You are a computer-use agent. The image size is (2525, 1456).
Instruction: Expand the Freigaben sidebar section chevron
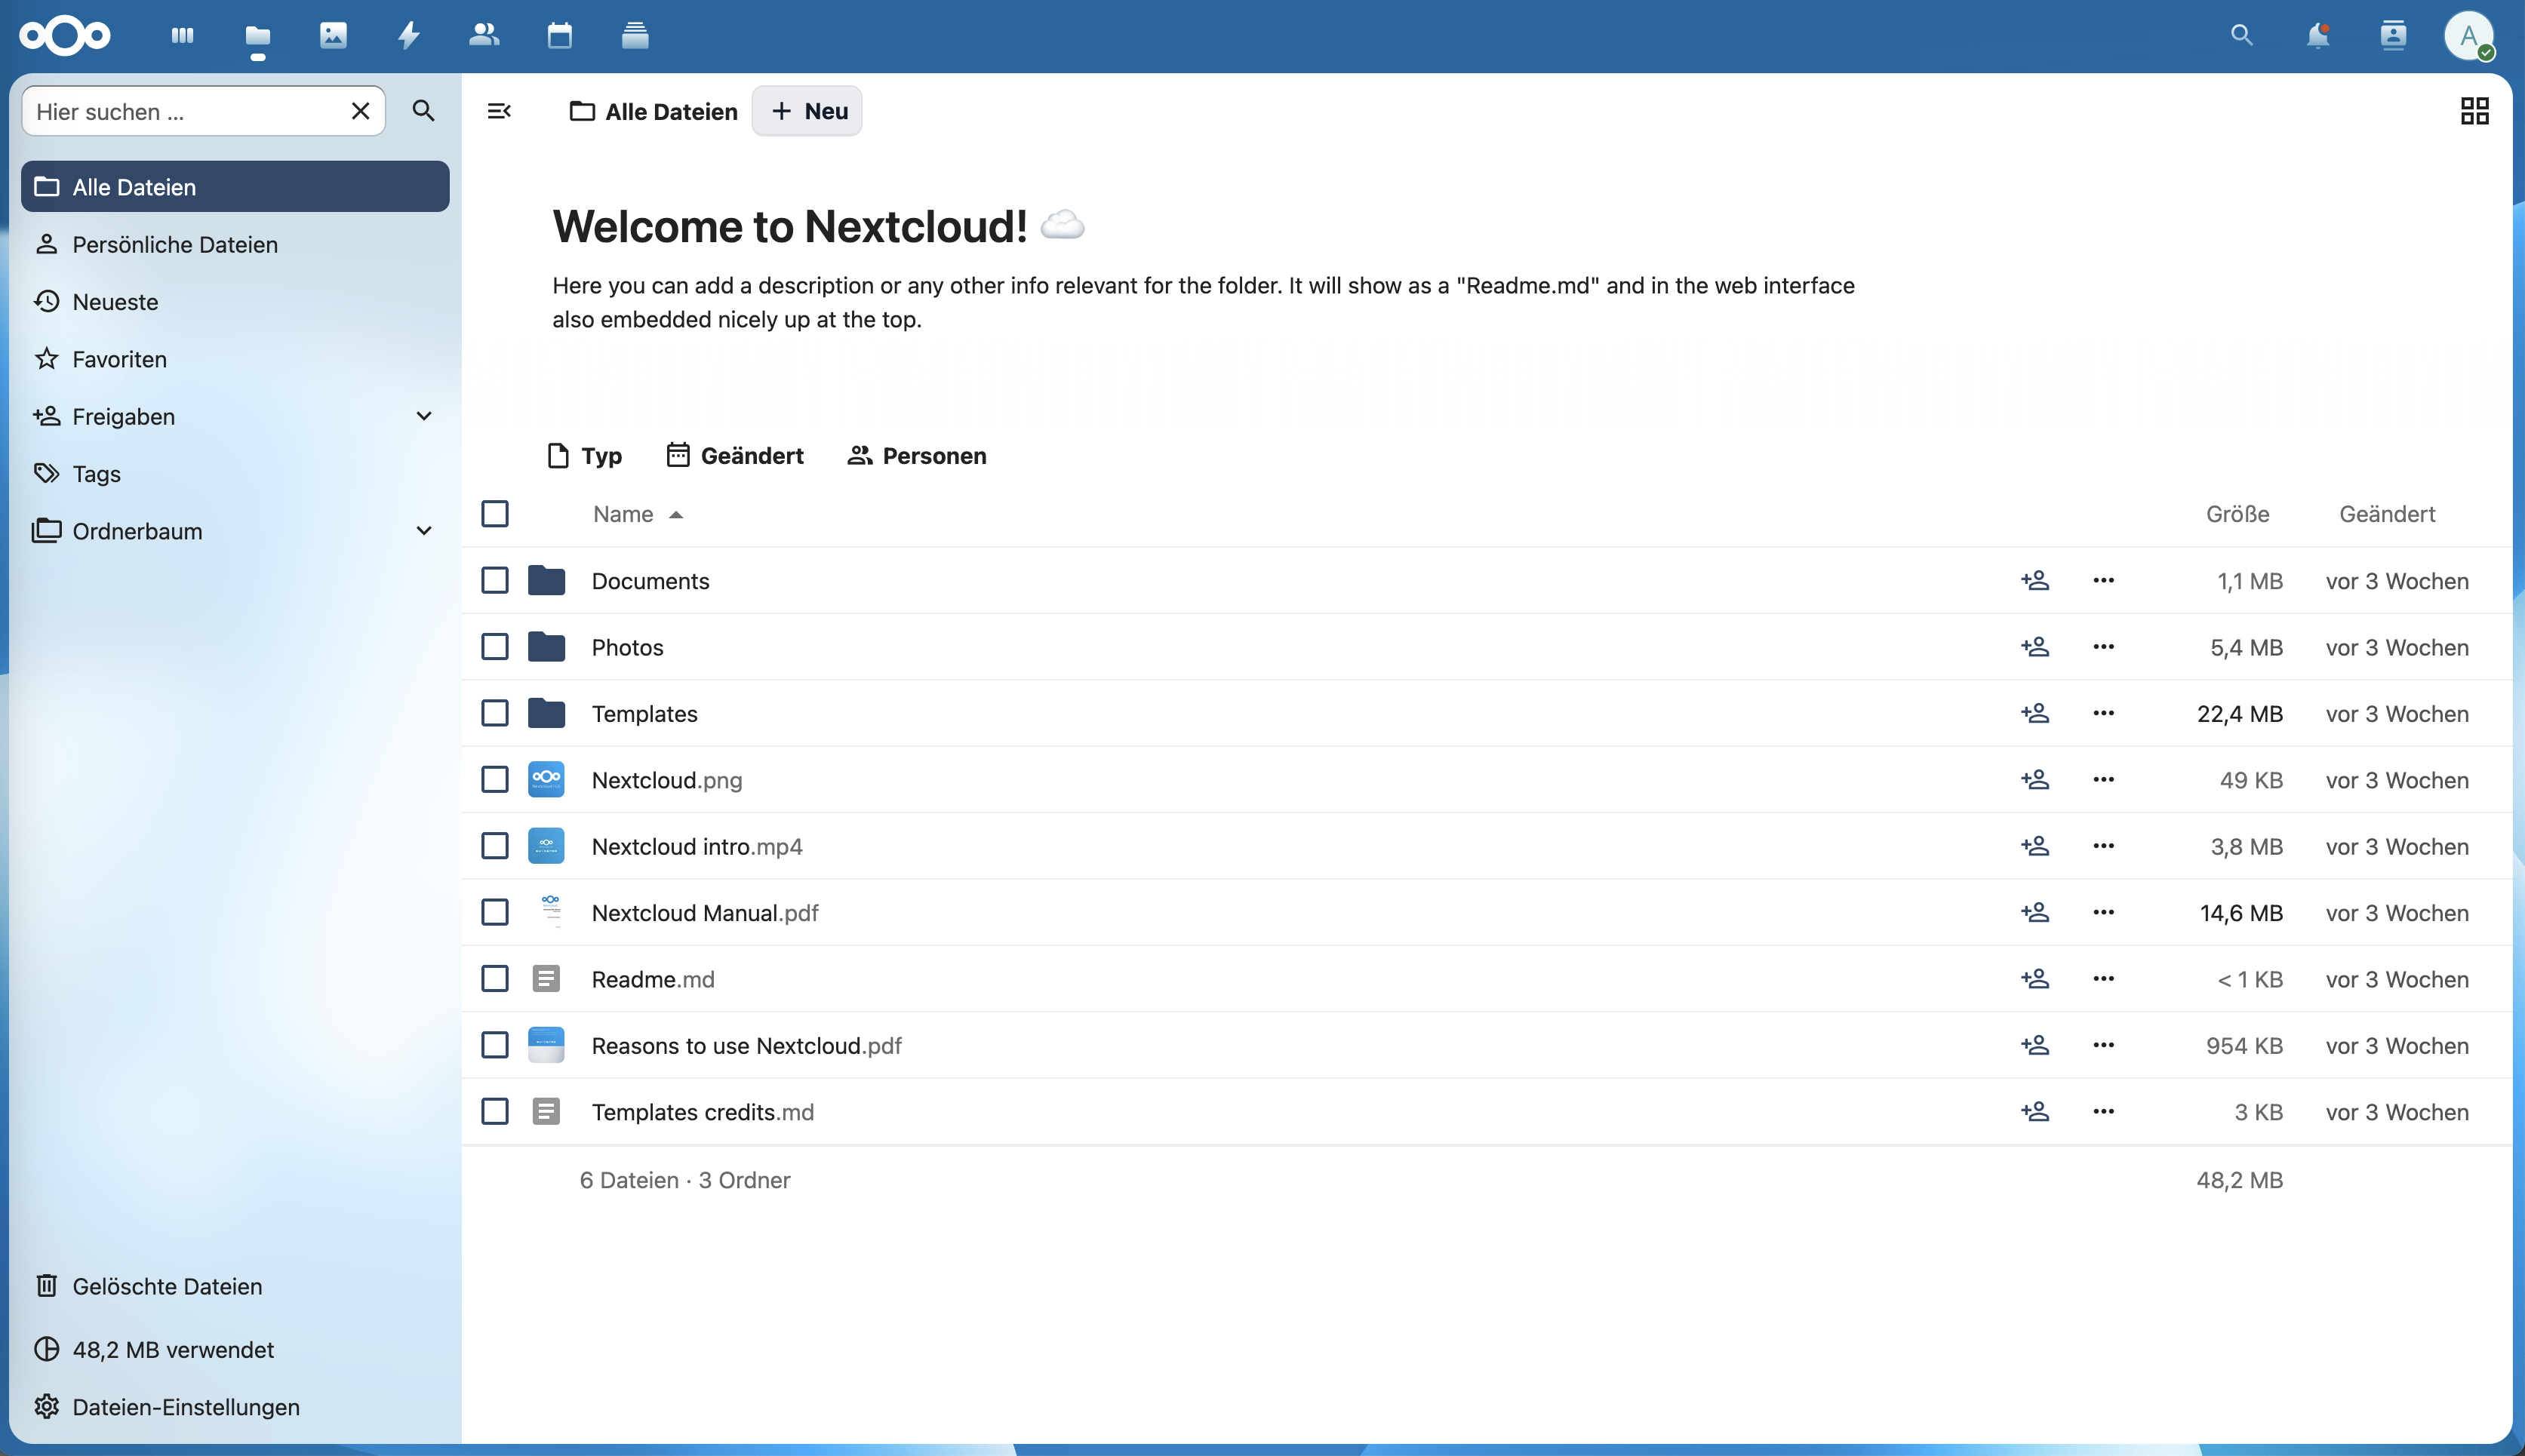pyautogui.click(x=424, y=416)
